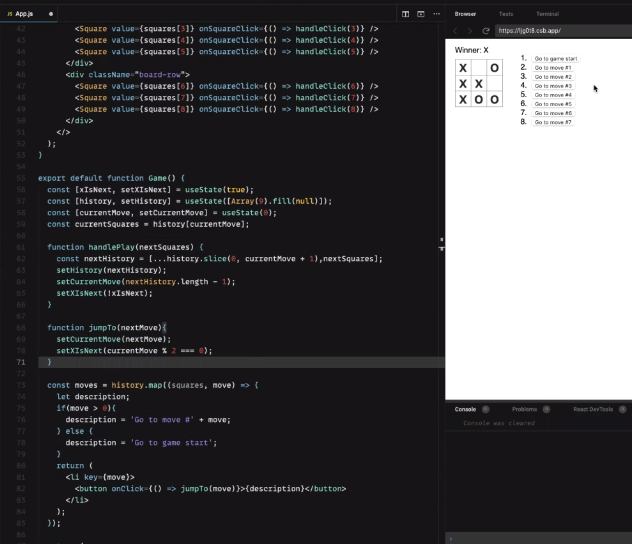
Task: Click the empty top-middle board square
Action: tap(479, 68)
